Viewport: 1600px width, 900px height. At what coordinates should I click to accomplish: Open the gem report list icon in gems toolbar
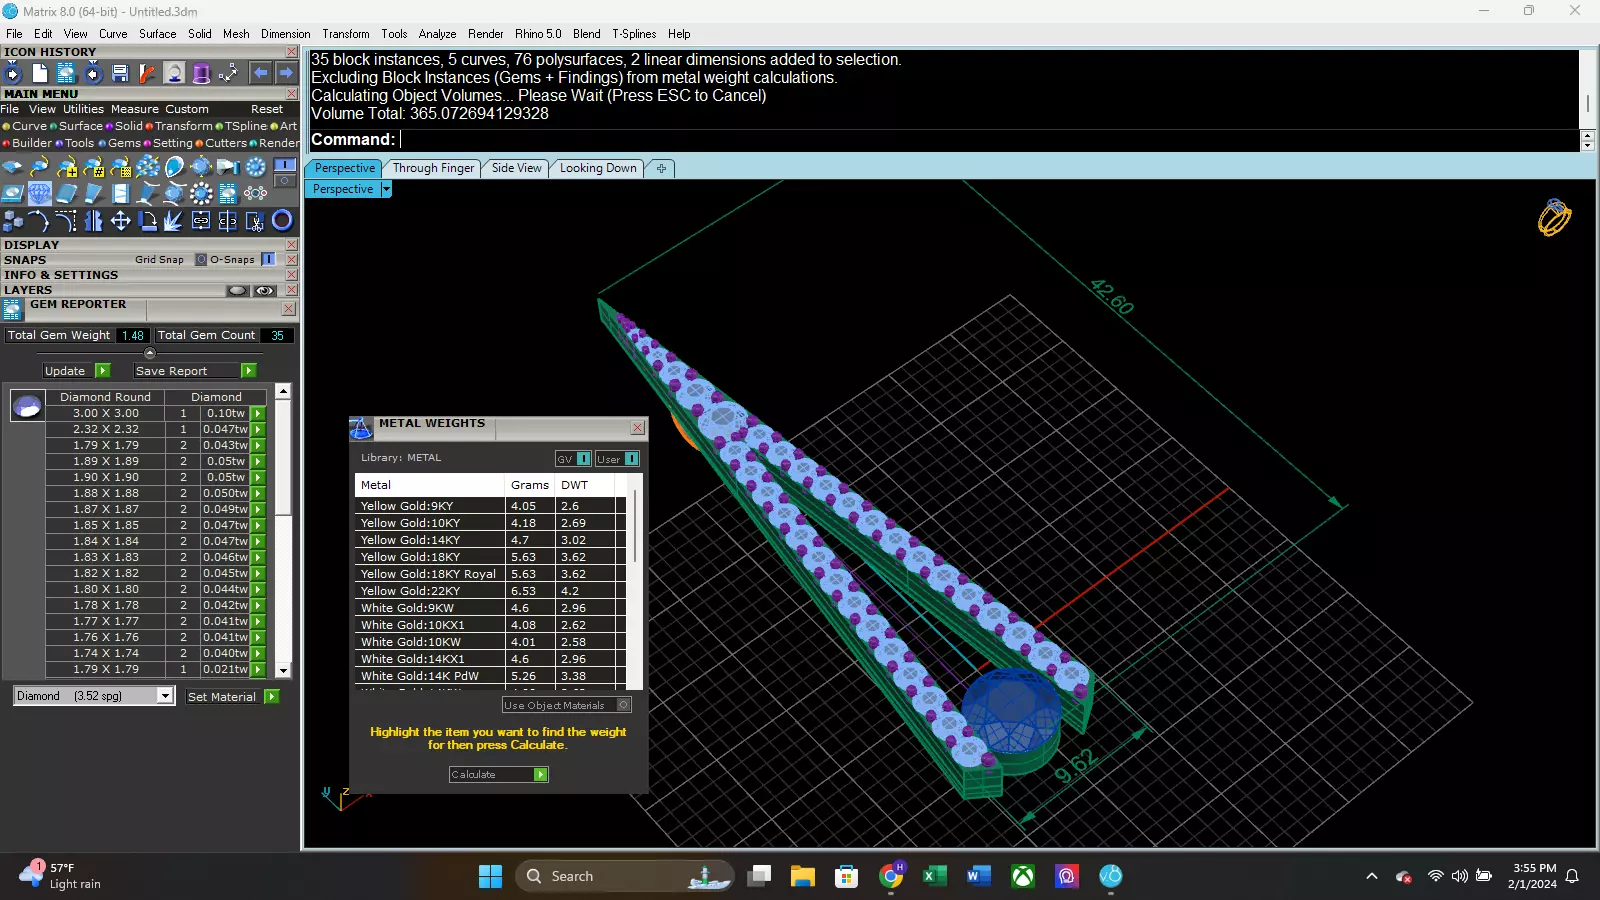coord(228,193)
